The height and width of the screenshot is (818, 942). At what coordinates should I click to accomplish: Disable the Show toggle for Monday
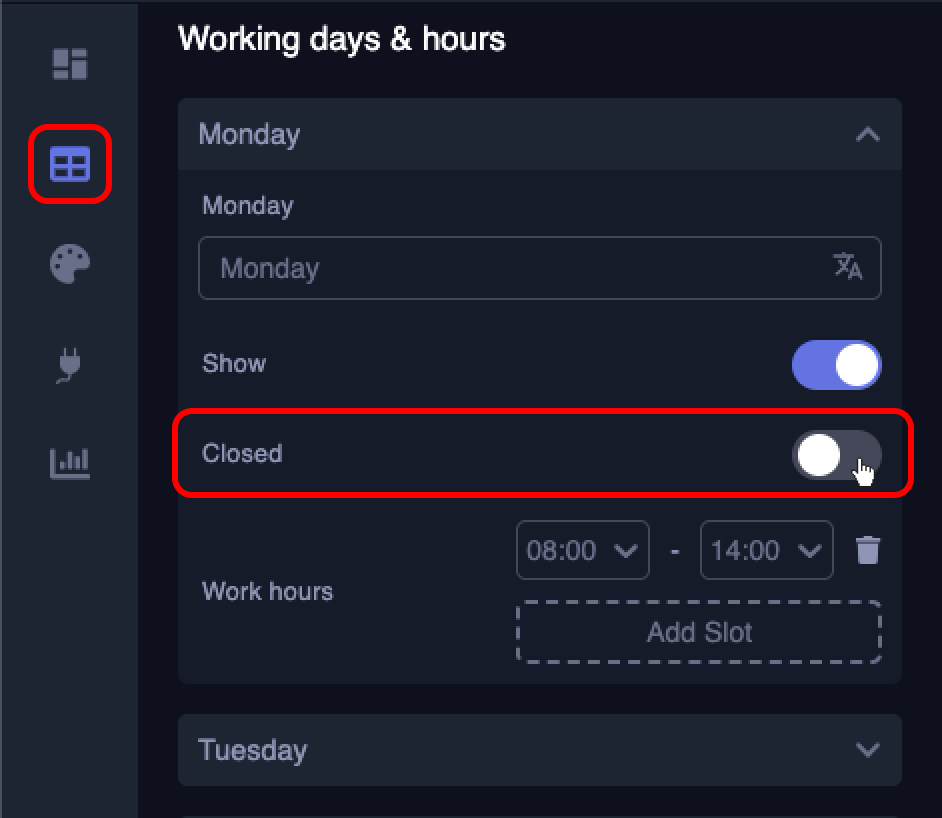click(837, 364)
